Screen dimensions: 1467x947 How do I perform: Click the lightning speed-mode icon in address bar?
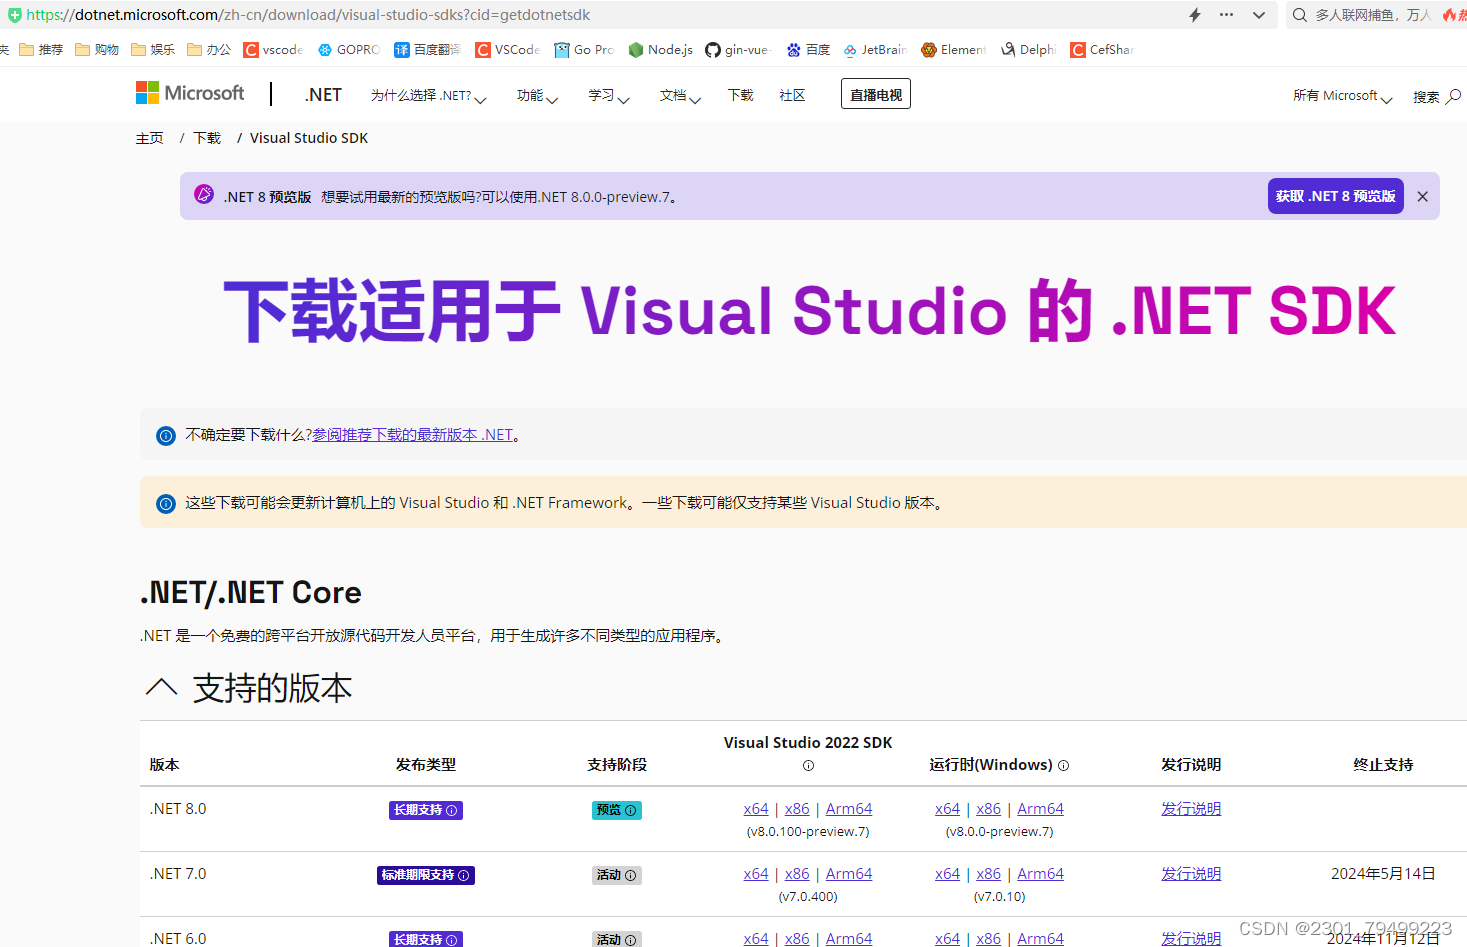tap(1195, 15)
